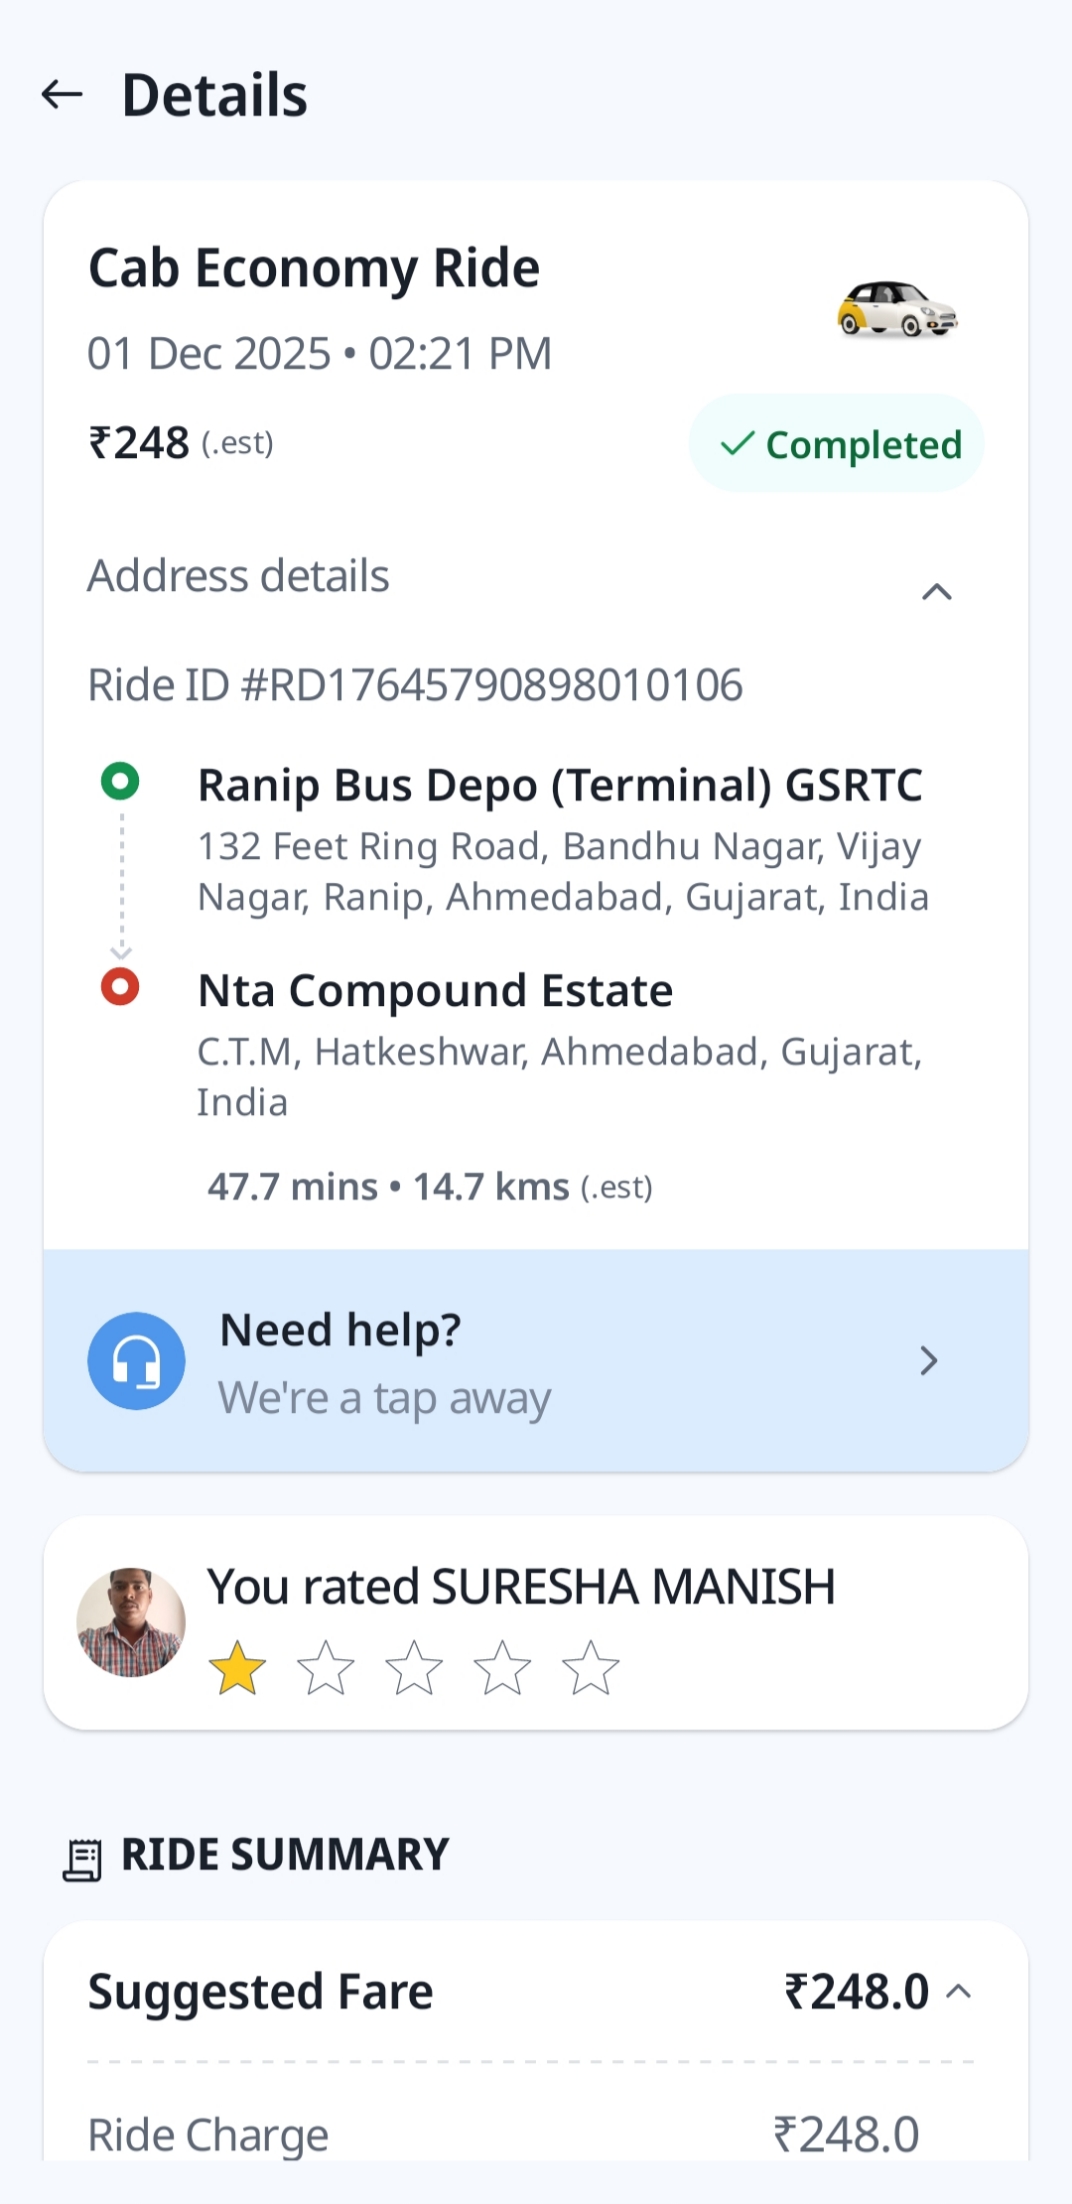The width and height of the screenshot is (1072, 2204).
Task: Collapse the Address details section
Action: (936, 592)
